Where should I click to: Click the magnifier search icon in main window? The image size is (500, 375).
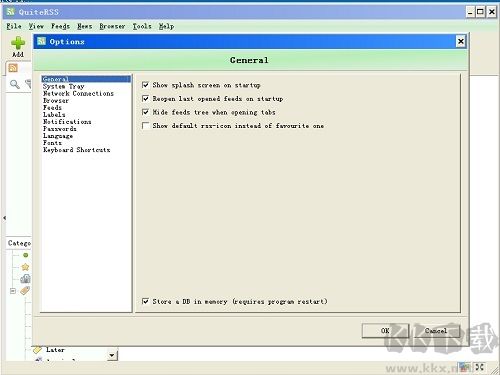point(14,84)
